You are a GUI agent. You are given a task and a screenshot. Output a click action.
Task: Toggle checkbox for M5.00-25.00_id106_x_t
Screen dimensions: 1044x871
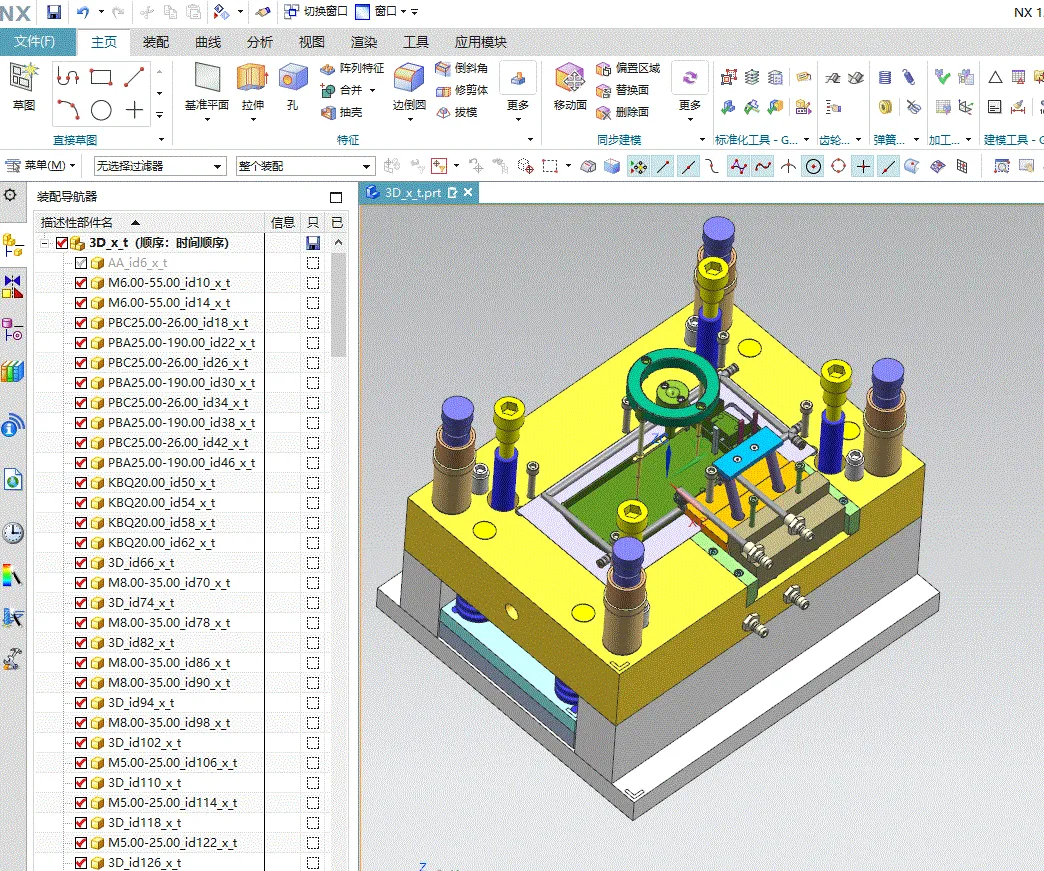click(x=81, y=762)
